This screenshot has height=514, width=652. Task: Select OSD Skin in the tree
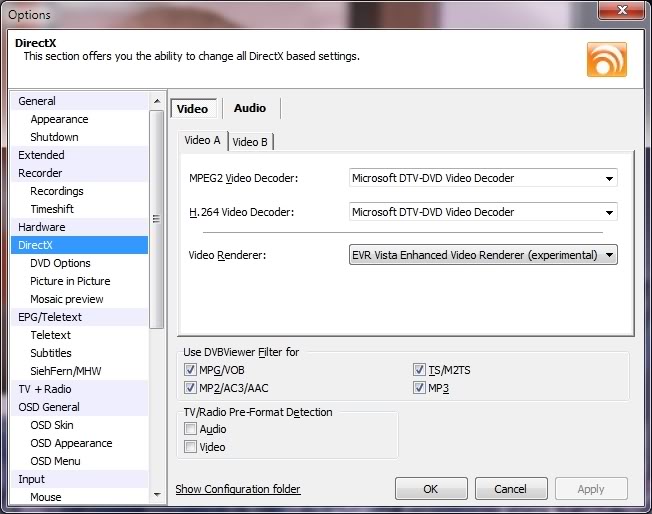click(79, 425)
